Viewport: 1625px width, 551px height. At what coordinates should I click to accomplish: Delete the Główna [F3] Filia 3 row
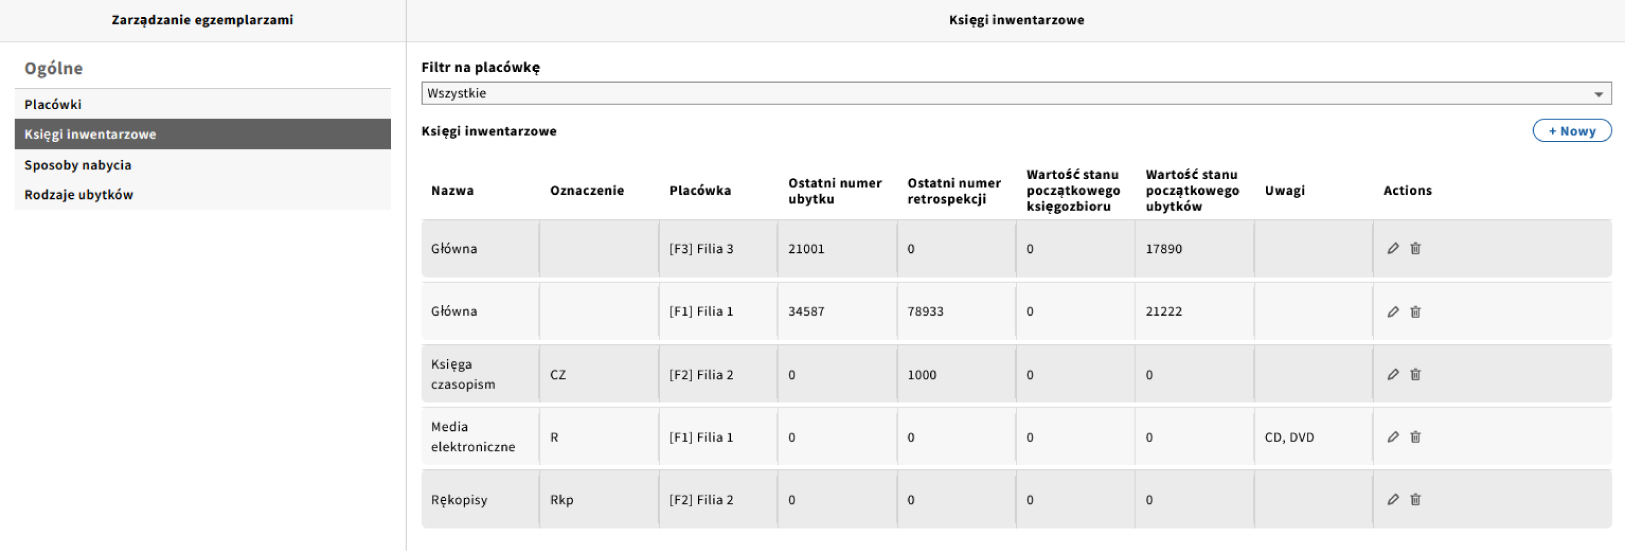click(x=1415, y=249)
